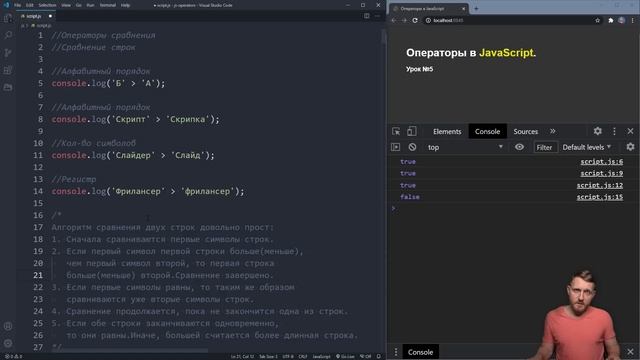Open the VS Code Help menu
The width and height of the screenshot is (640, 360).
click(125, 5)
